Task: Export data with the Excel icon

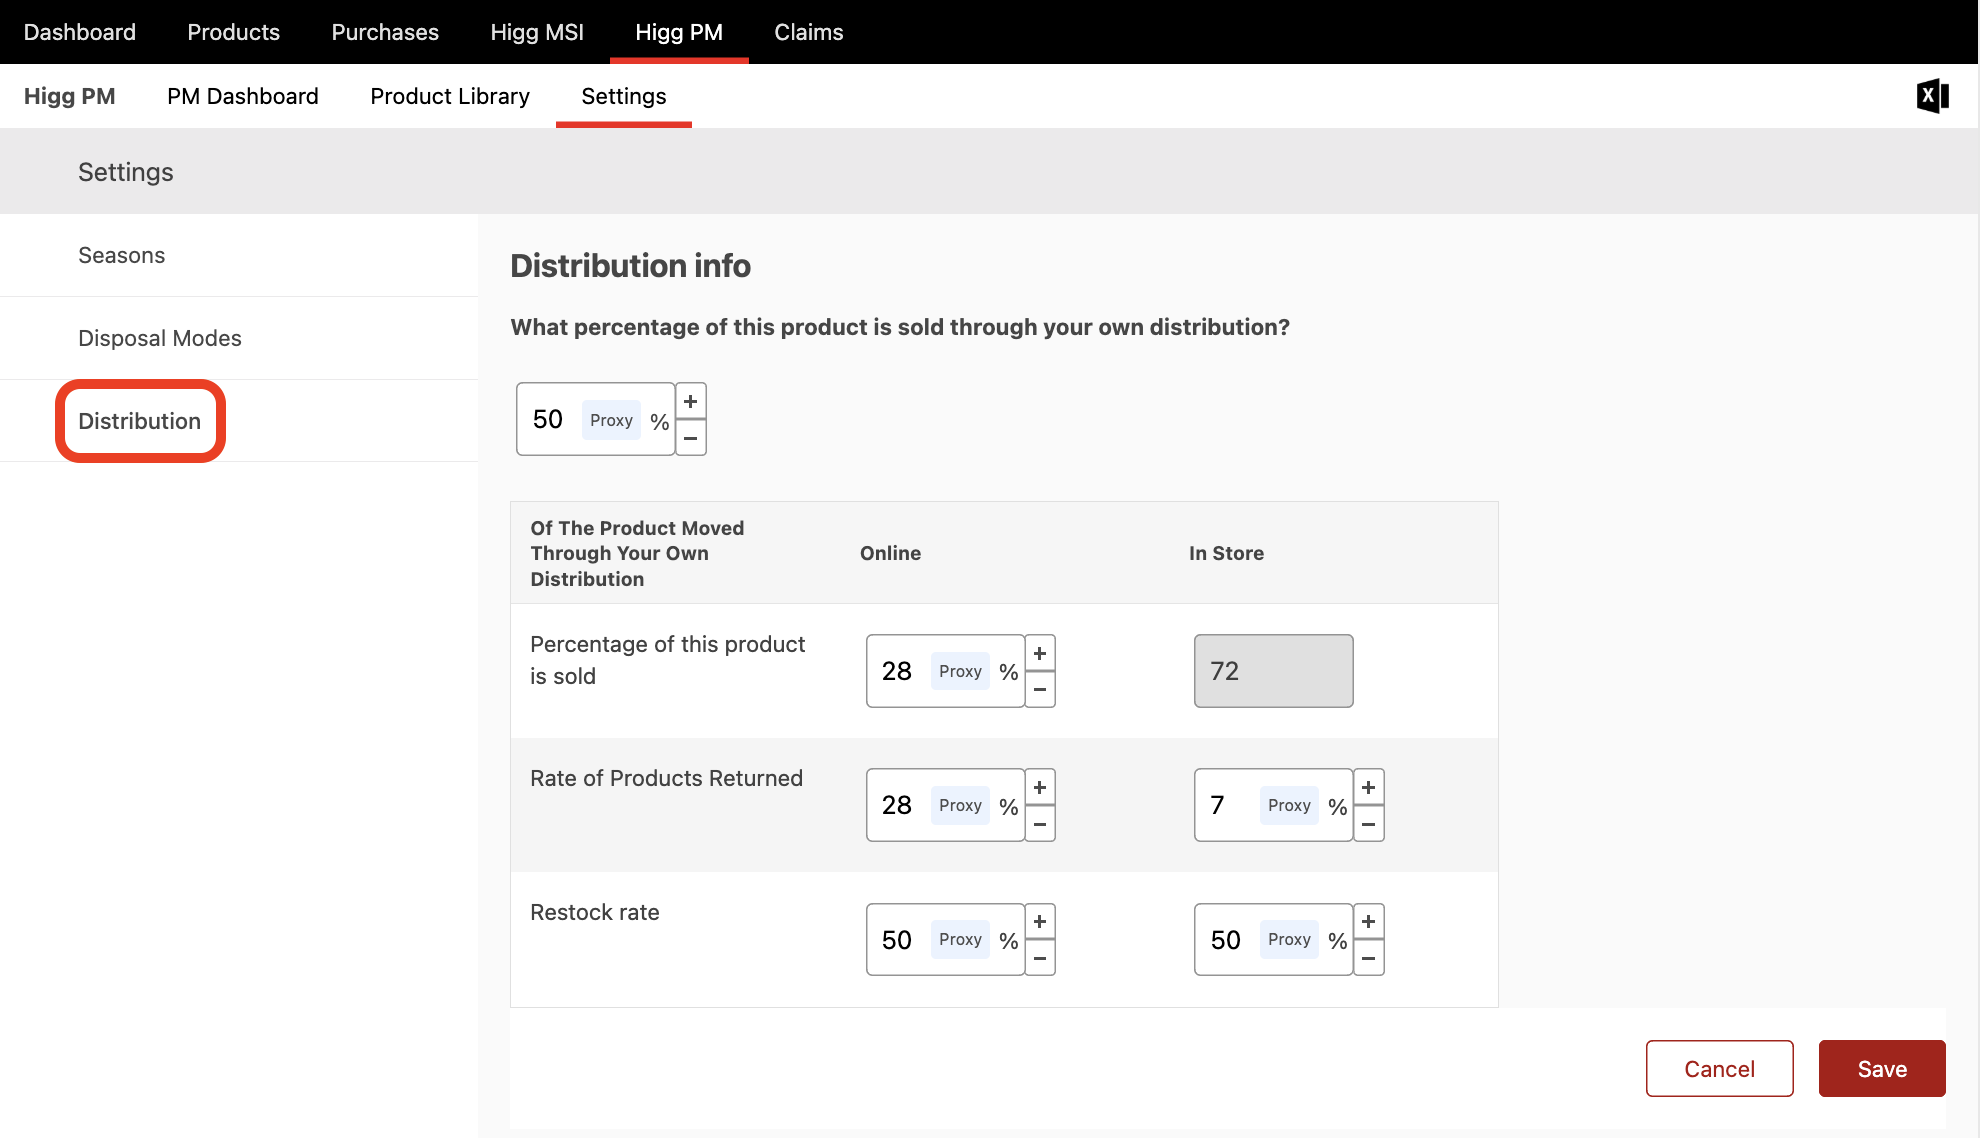Action: [1932, 96]
